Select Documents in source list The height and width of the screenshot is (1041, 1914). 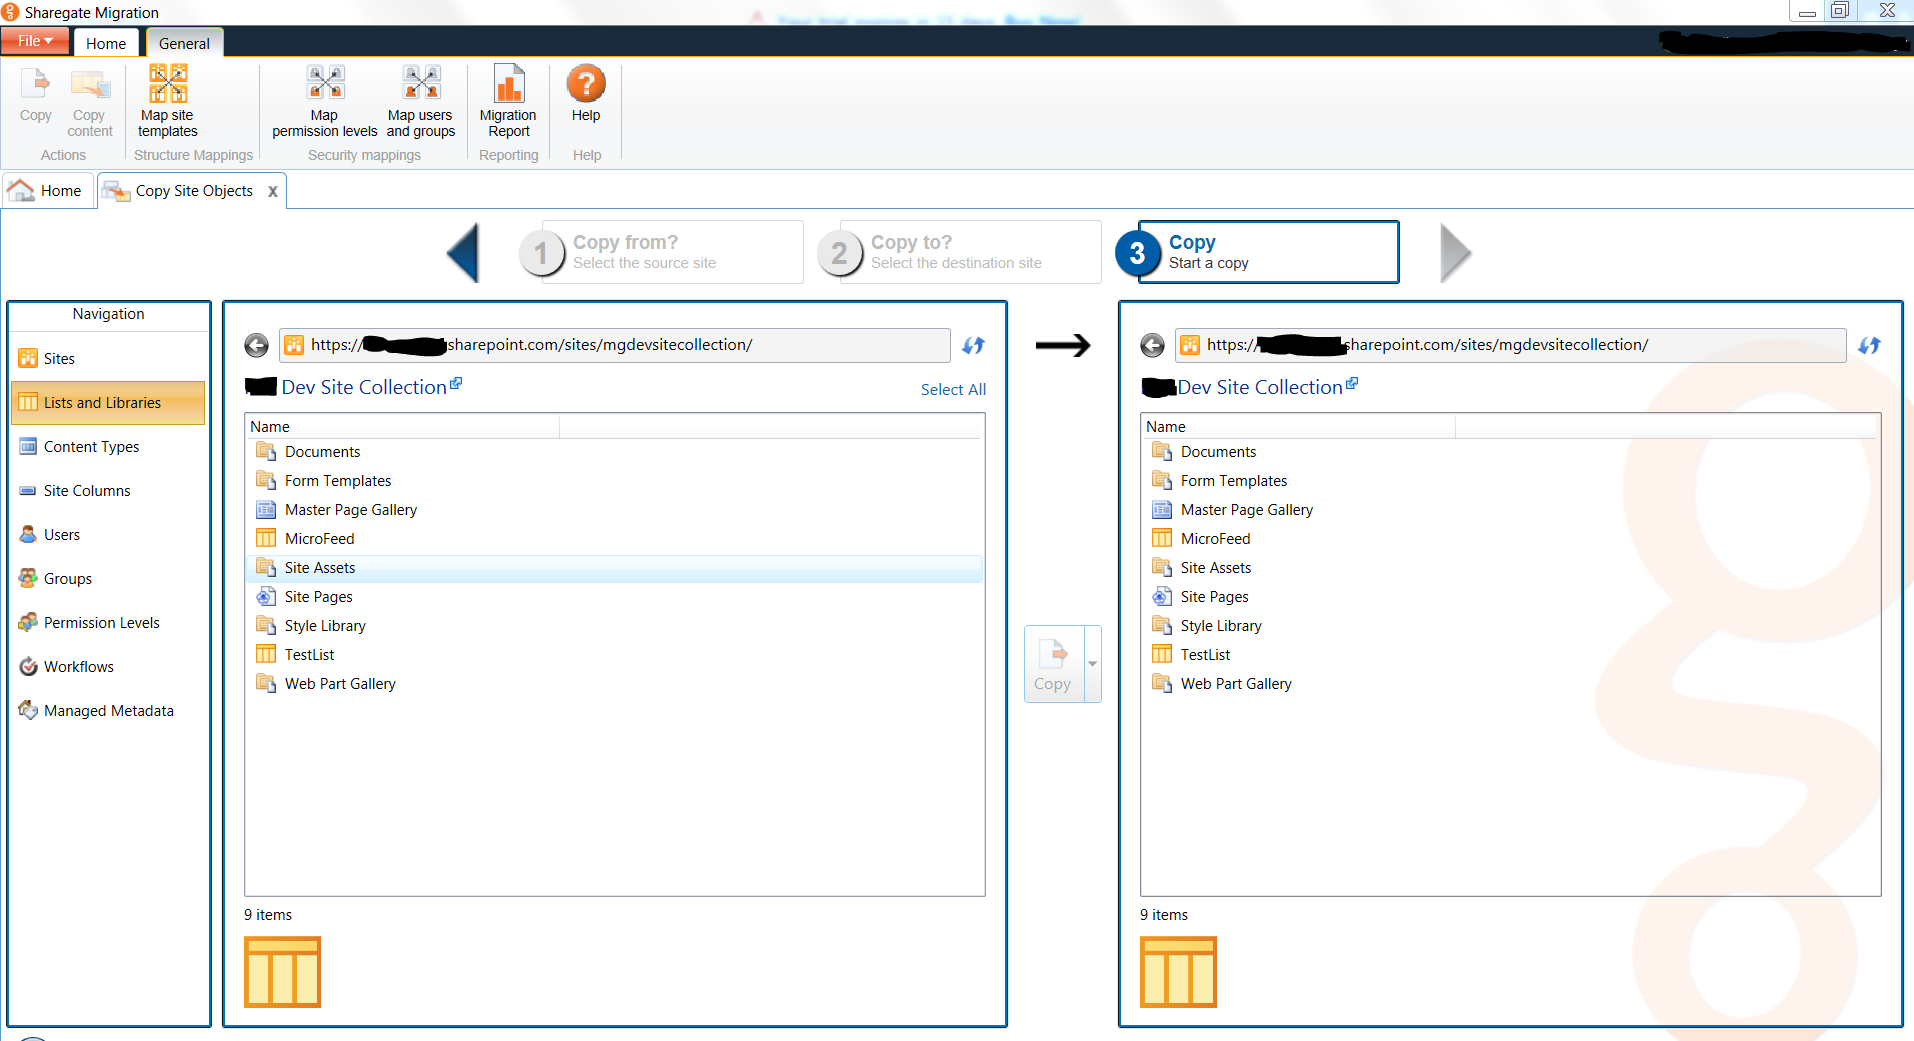click(614, 452)
